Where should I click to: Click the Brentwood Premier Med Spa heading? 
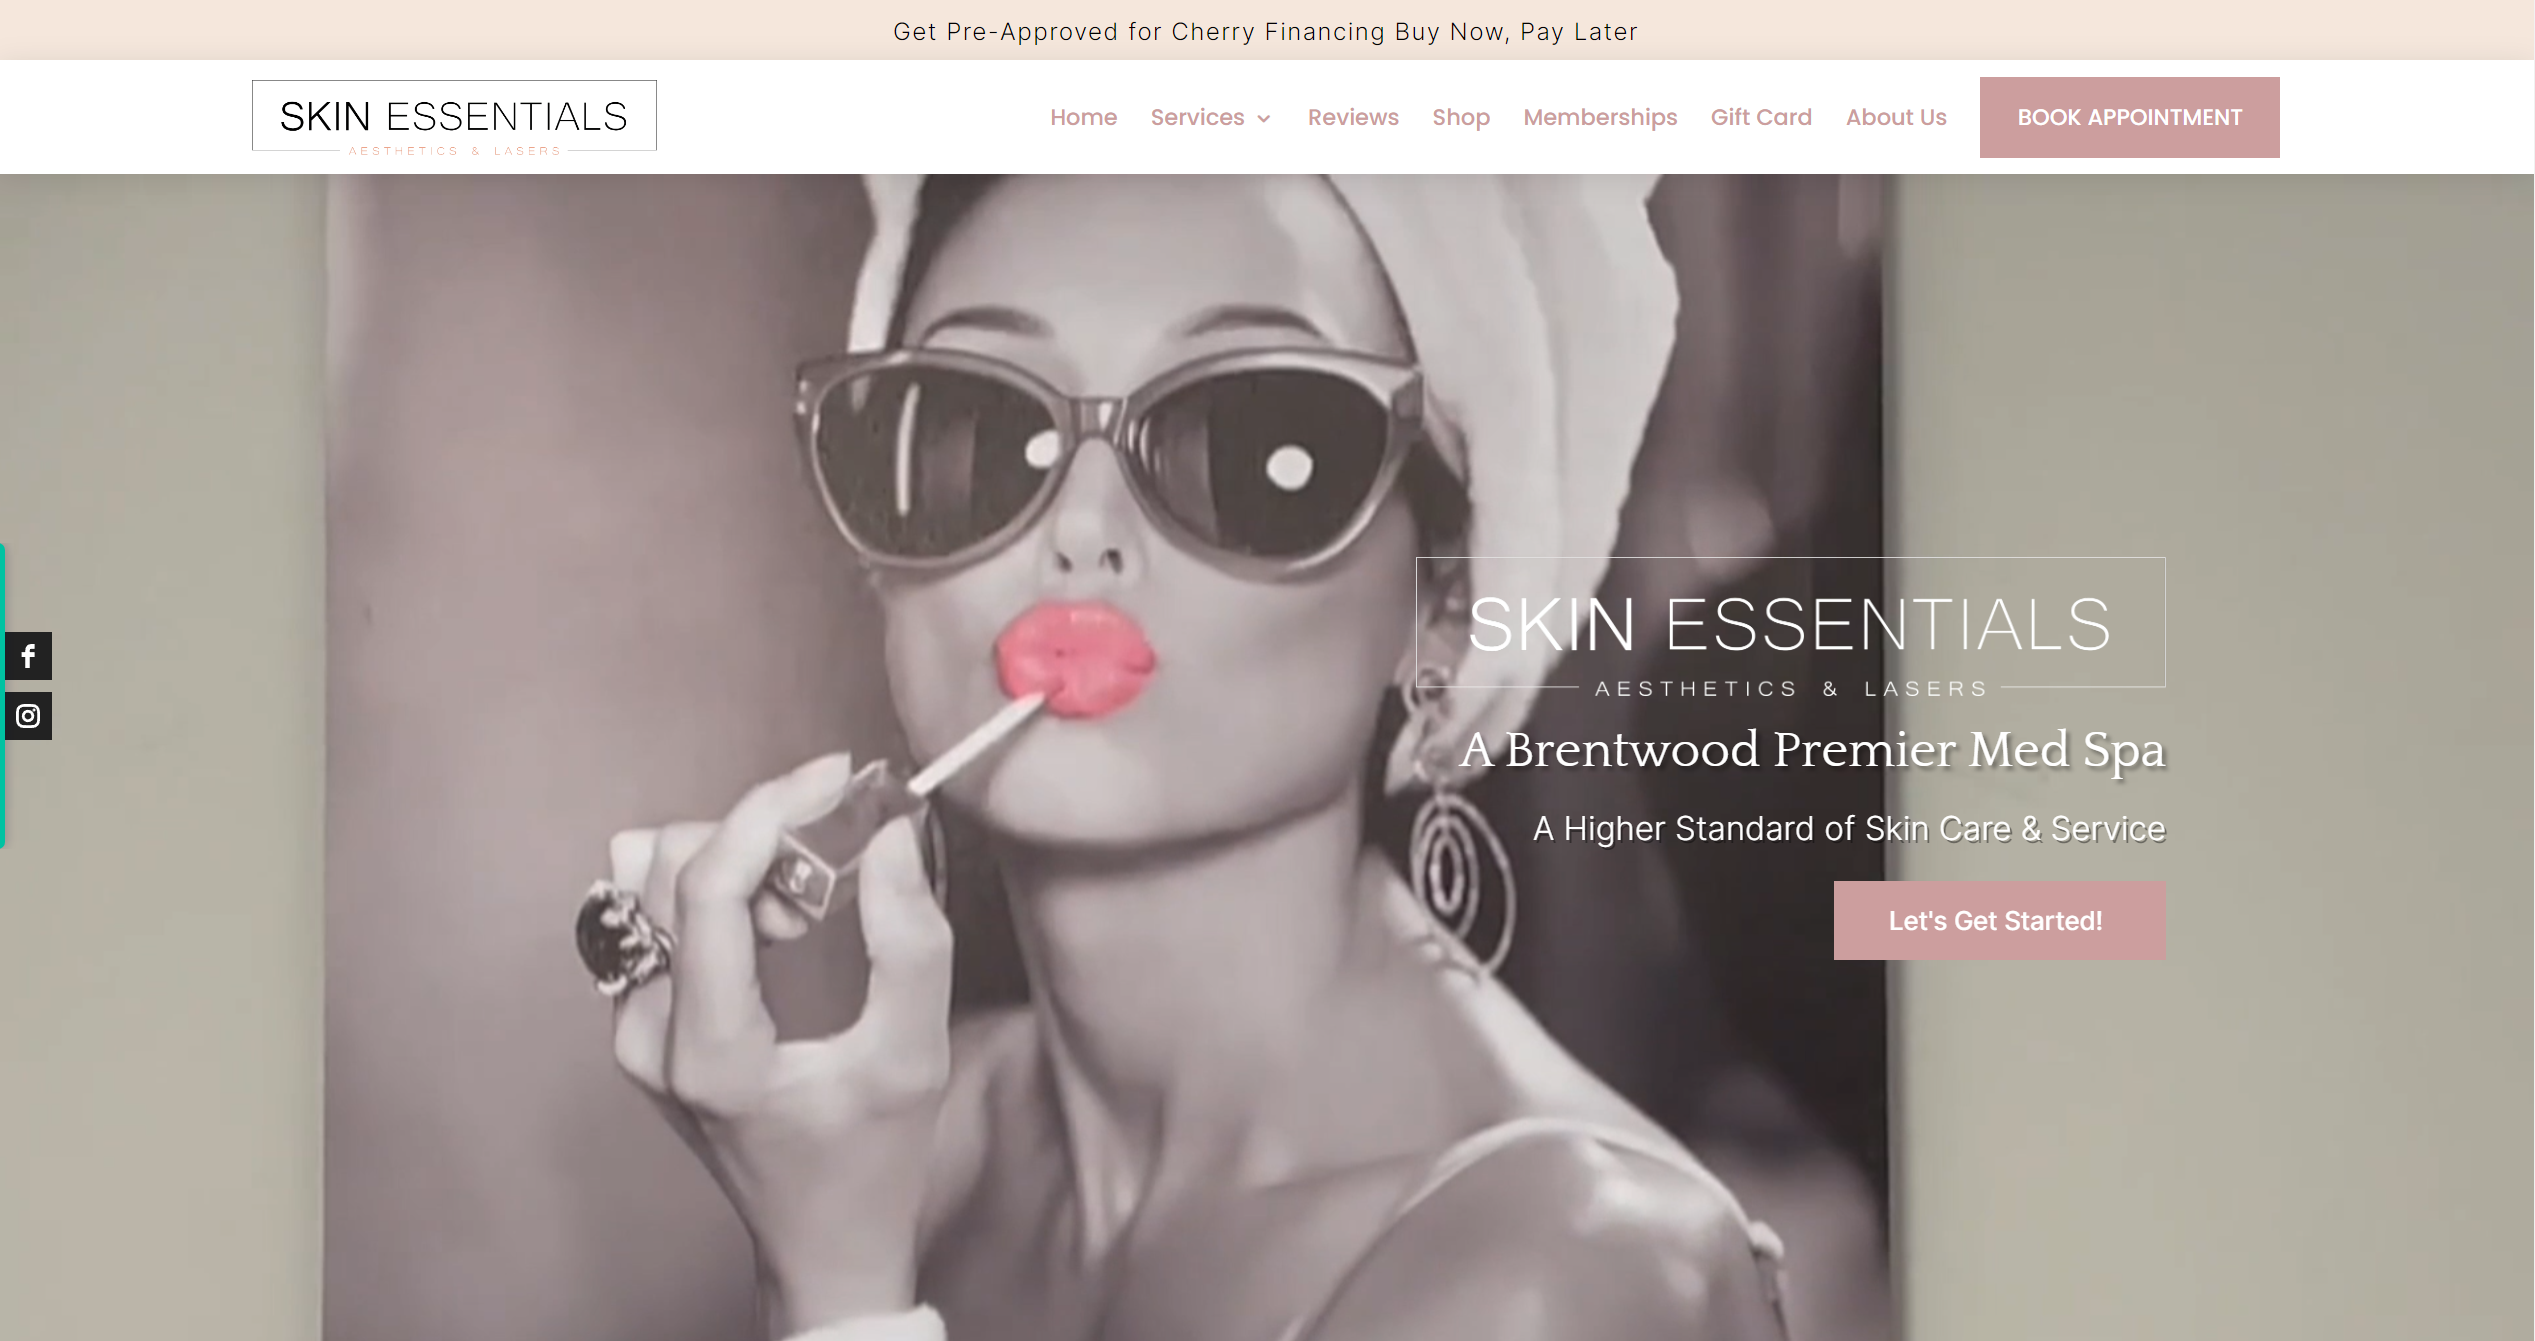pos(1811,750)
